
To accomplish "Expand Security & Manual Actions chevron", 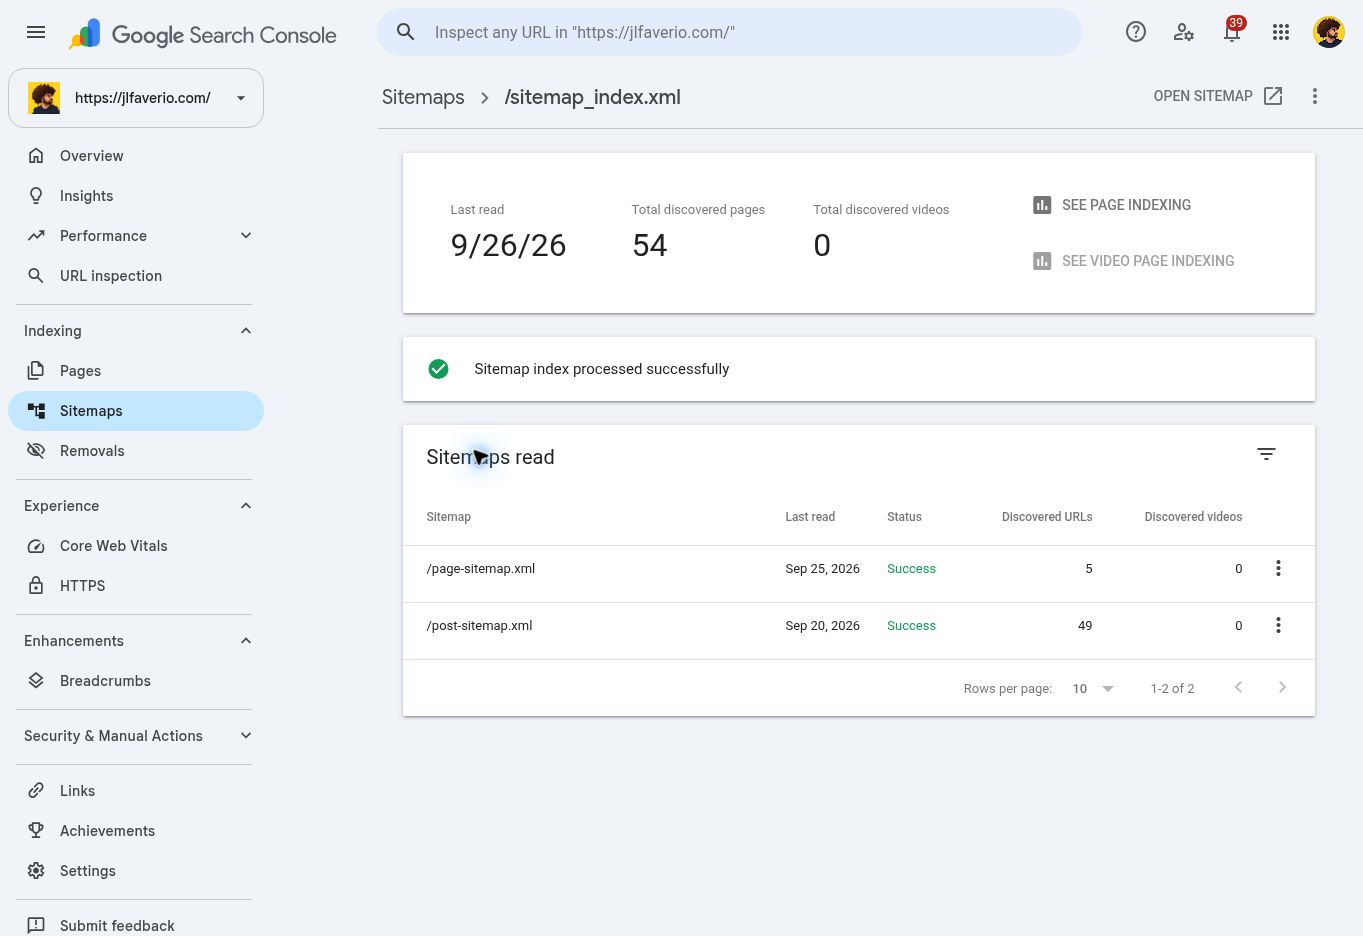I will pyautogui.click(x=246, y=736).
